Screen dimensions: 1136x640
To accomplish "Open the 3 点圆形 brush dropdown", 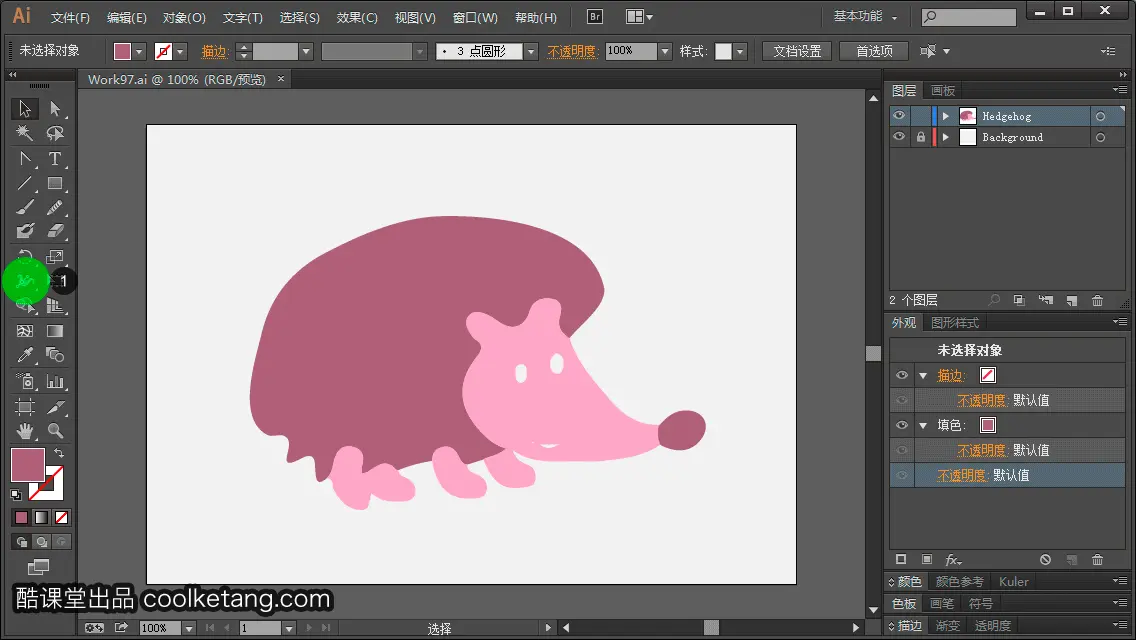I will coord(531,51).
